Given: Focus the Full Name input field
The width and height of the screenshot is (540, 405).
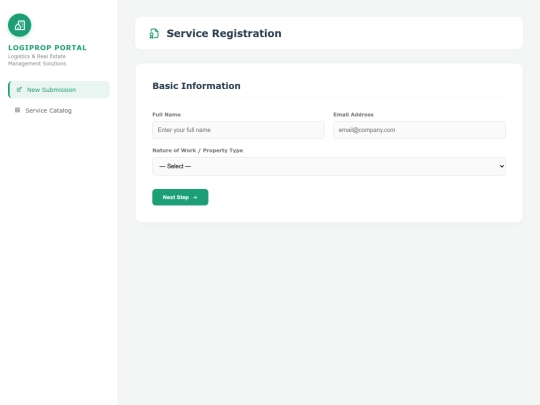Looking at the screenshot, I should [238, 130].
